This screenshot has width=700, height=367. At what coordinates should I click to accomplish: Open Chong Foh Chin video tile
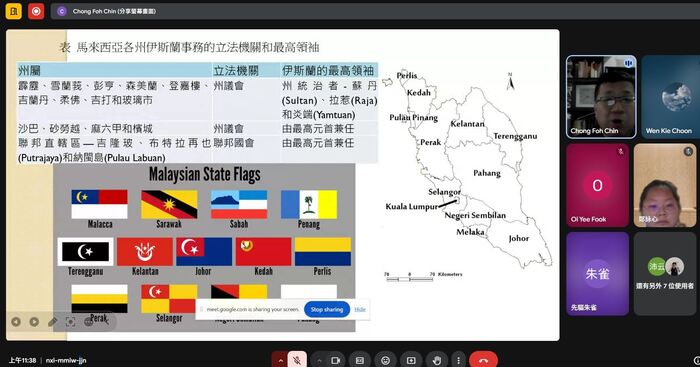(x=601, y=96)
